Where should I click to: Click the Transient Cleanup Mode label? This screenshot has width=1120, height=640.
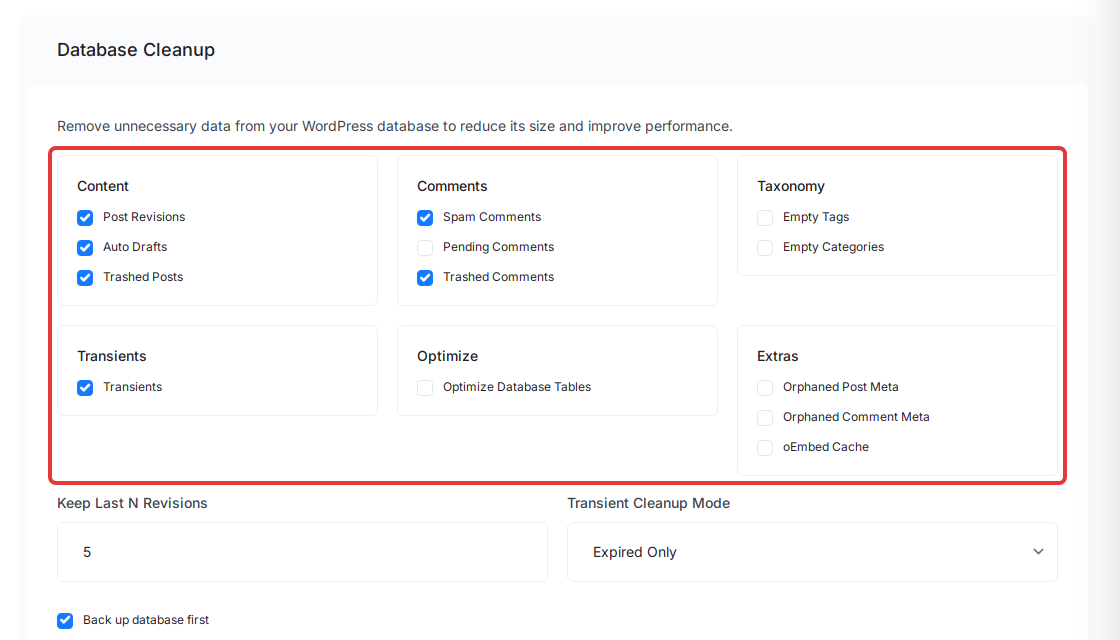[649, 503]
